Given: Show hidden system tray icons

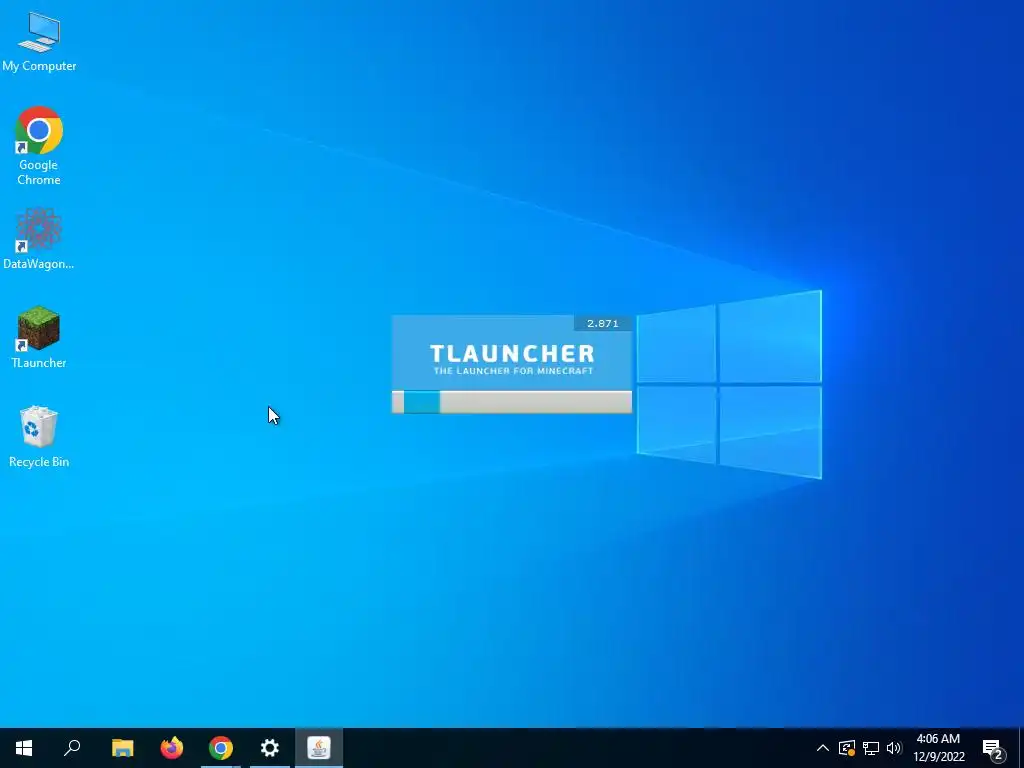Looking at the screenshot, I should coord(823,748).
